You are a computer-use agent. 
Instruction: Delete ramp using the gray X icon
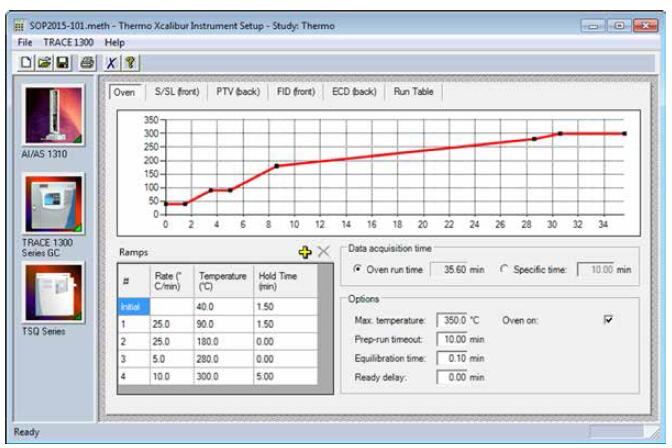tap(323, 252)
